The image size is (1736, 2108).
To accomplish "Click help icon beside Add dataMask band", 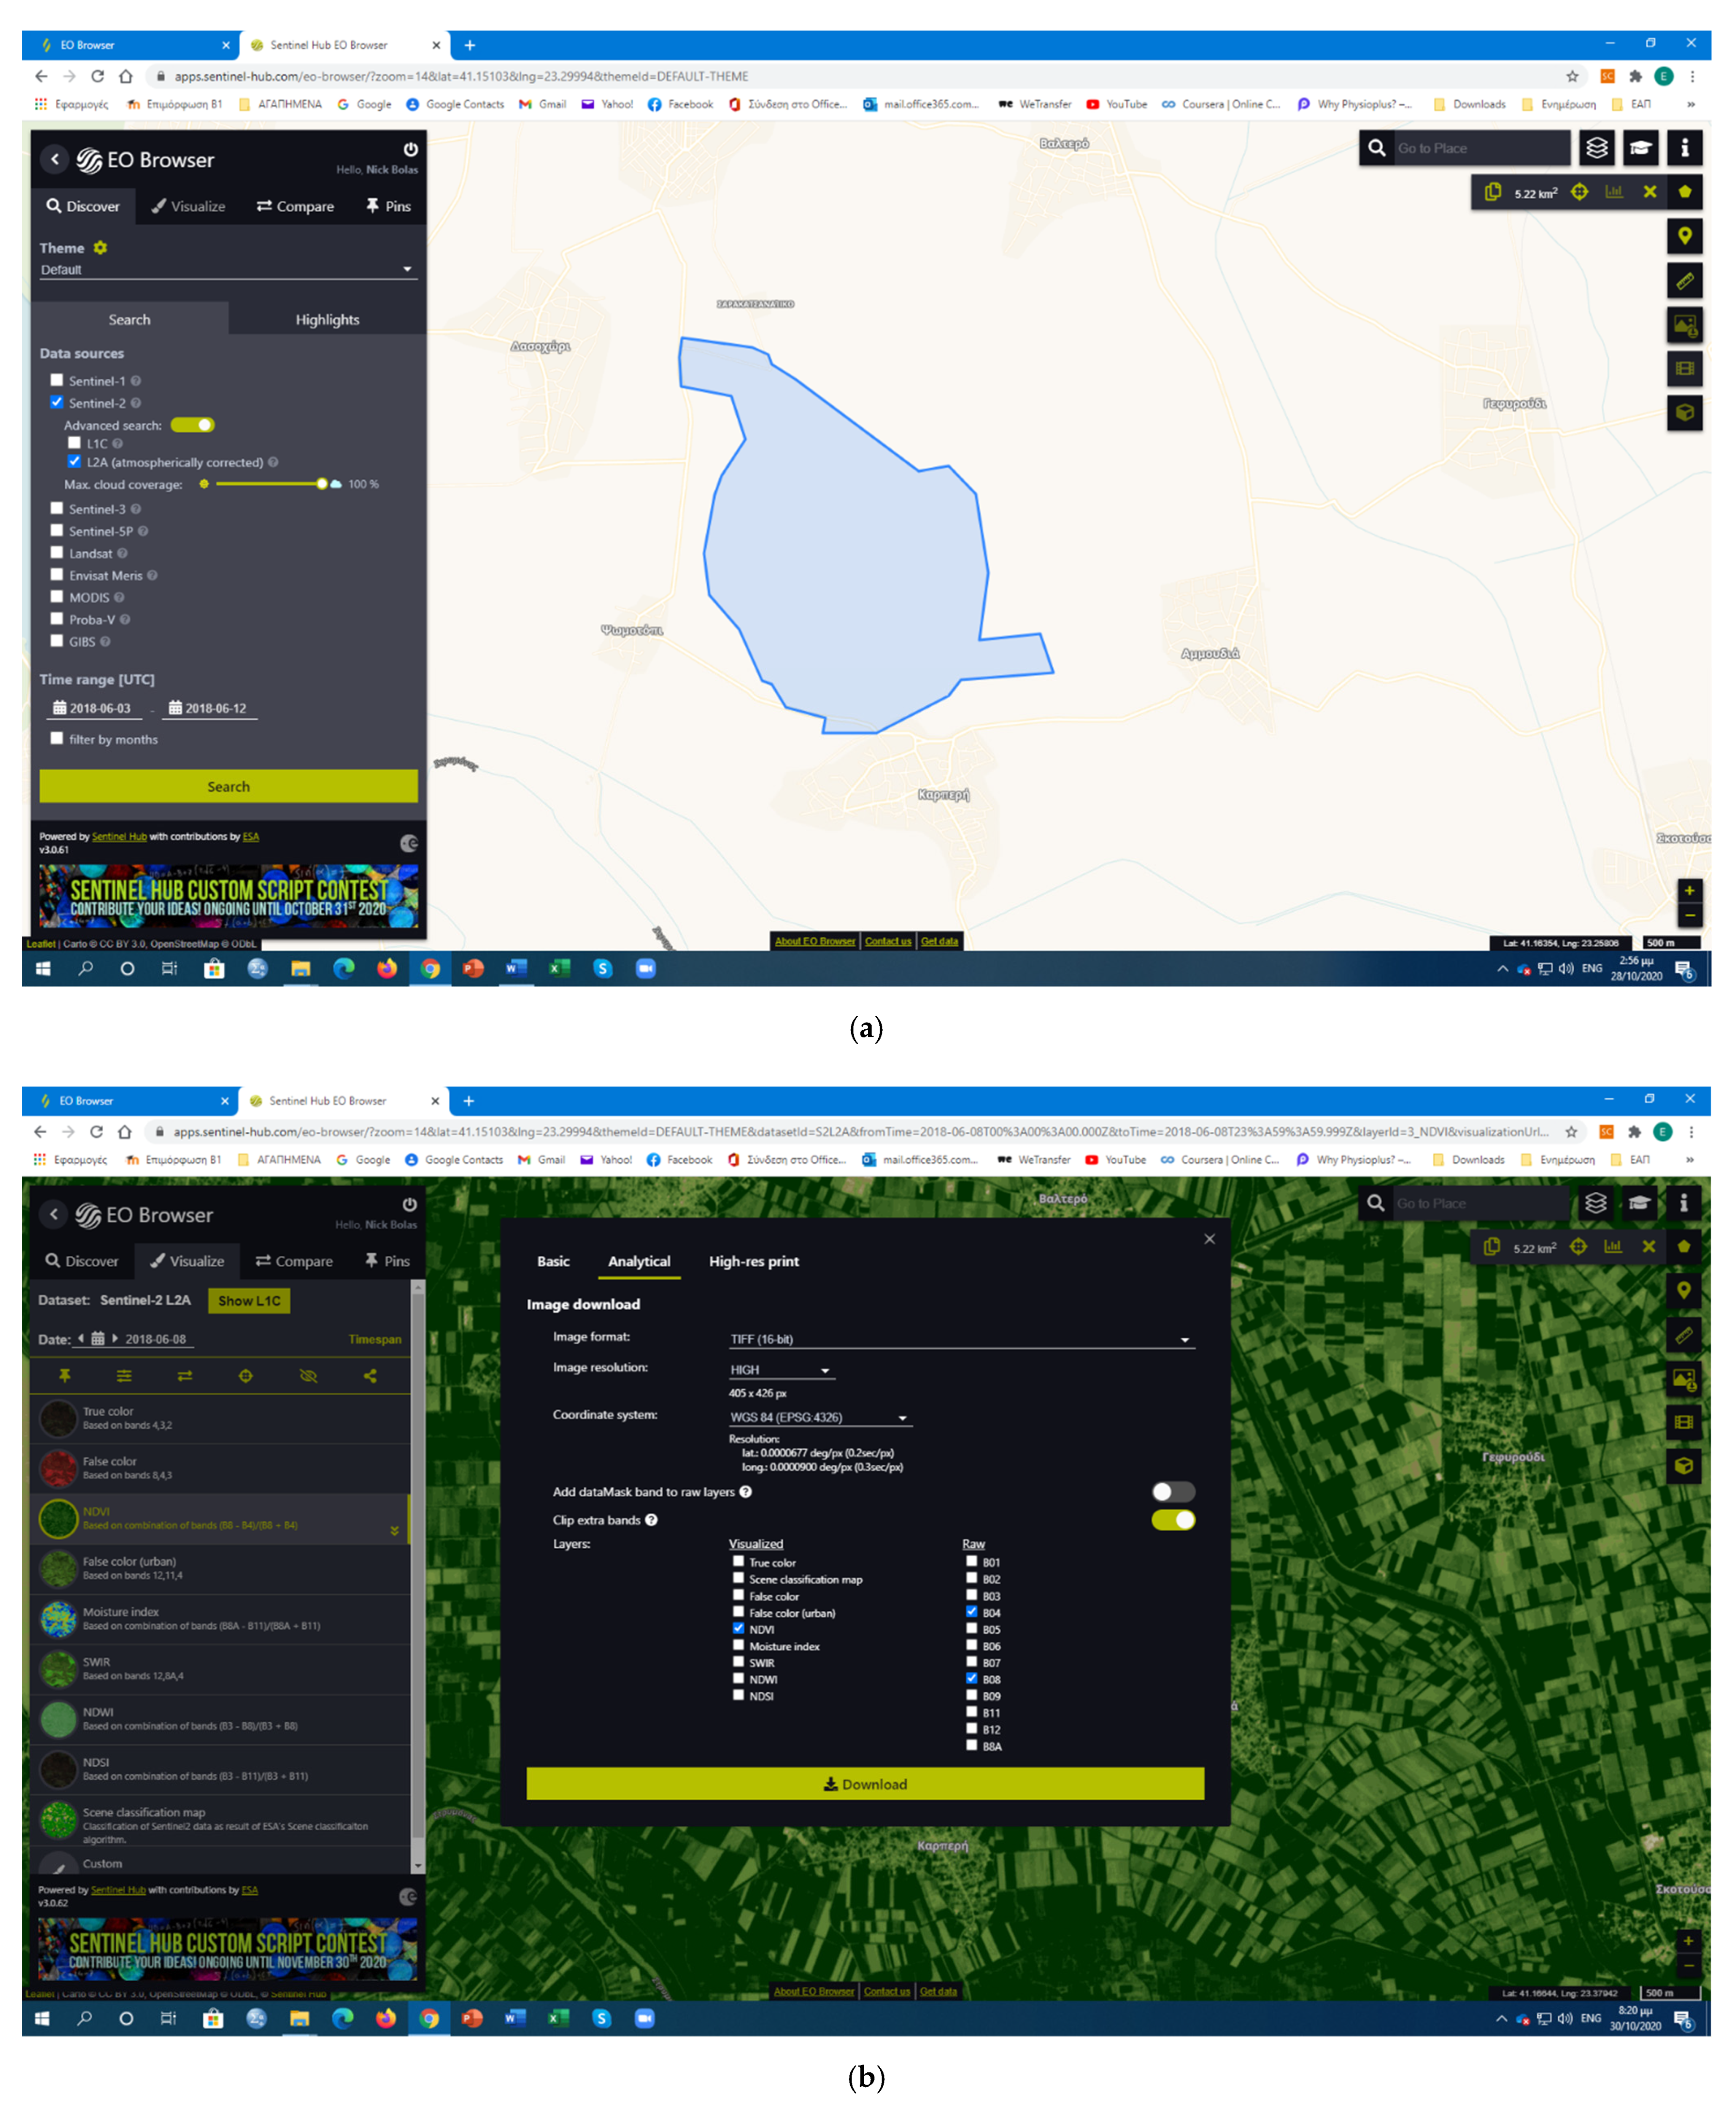I will [746, 1491].
